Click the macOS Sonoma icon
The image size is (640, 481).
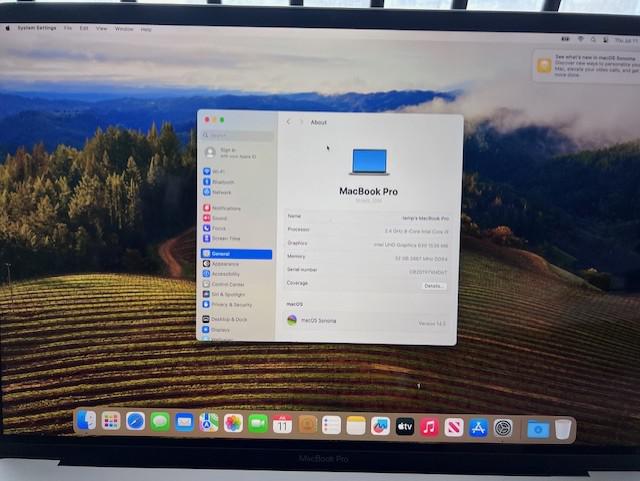tap(292, 320)
